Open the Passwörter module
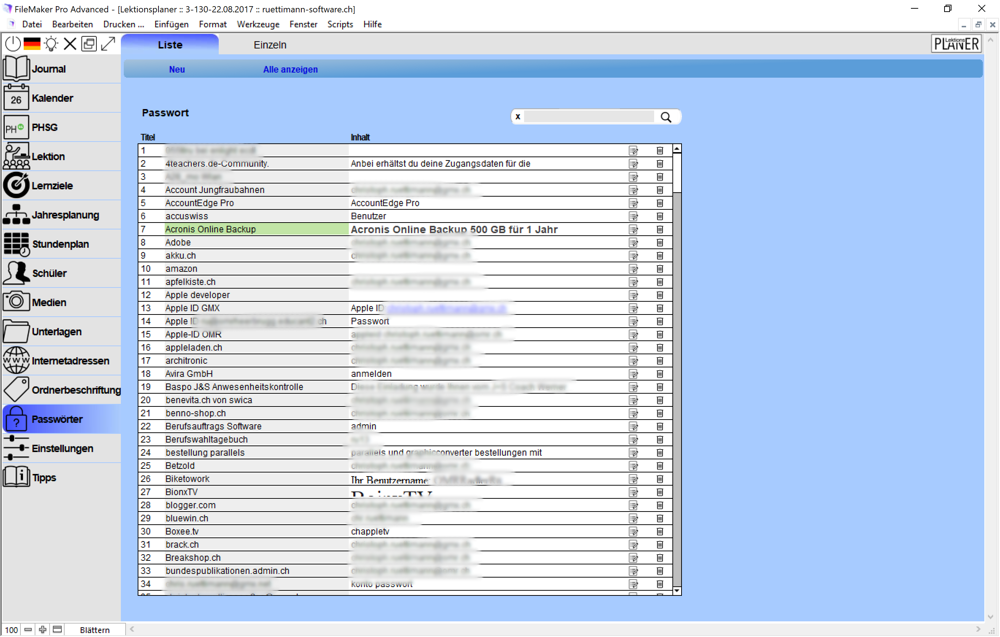Viewport: 1000px width, 637px height. click(61, 419)
